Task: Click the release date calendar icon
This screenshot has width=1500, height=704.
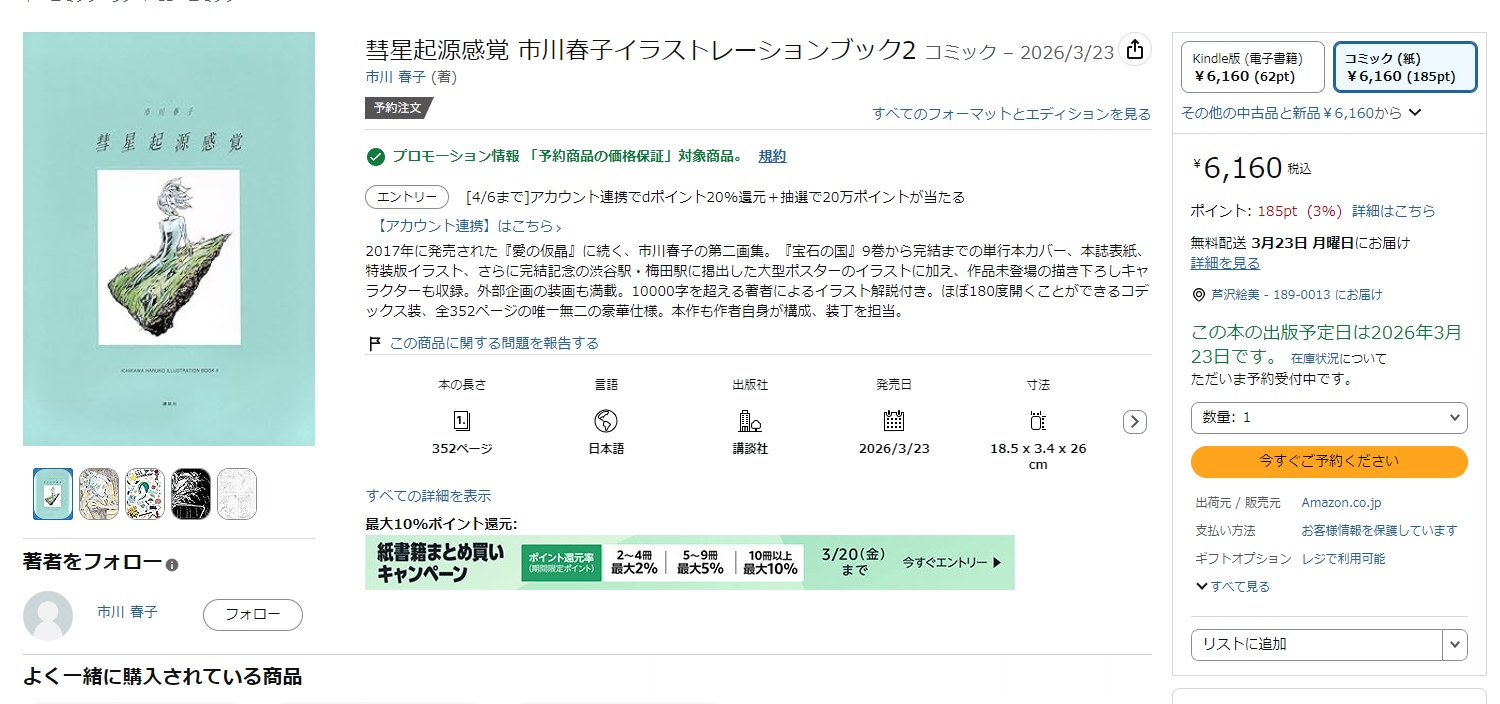Action: tap(893, 420)
